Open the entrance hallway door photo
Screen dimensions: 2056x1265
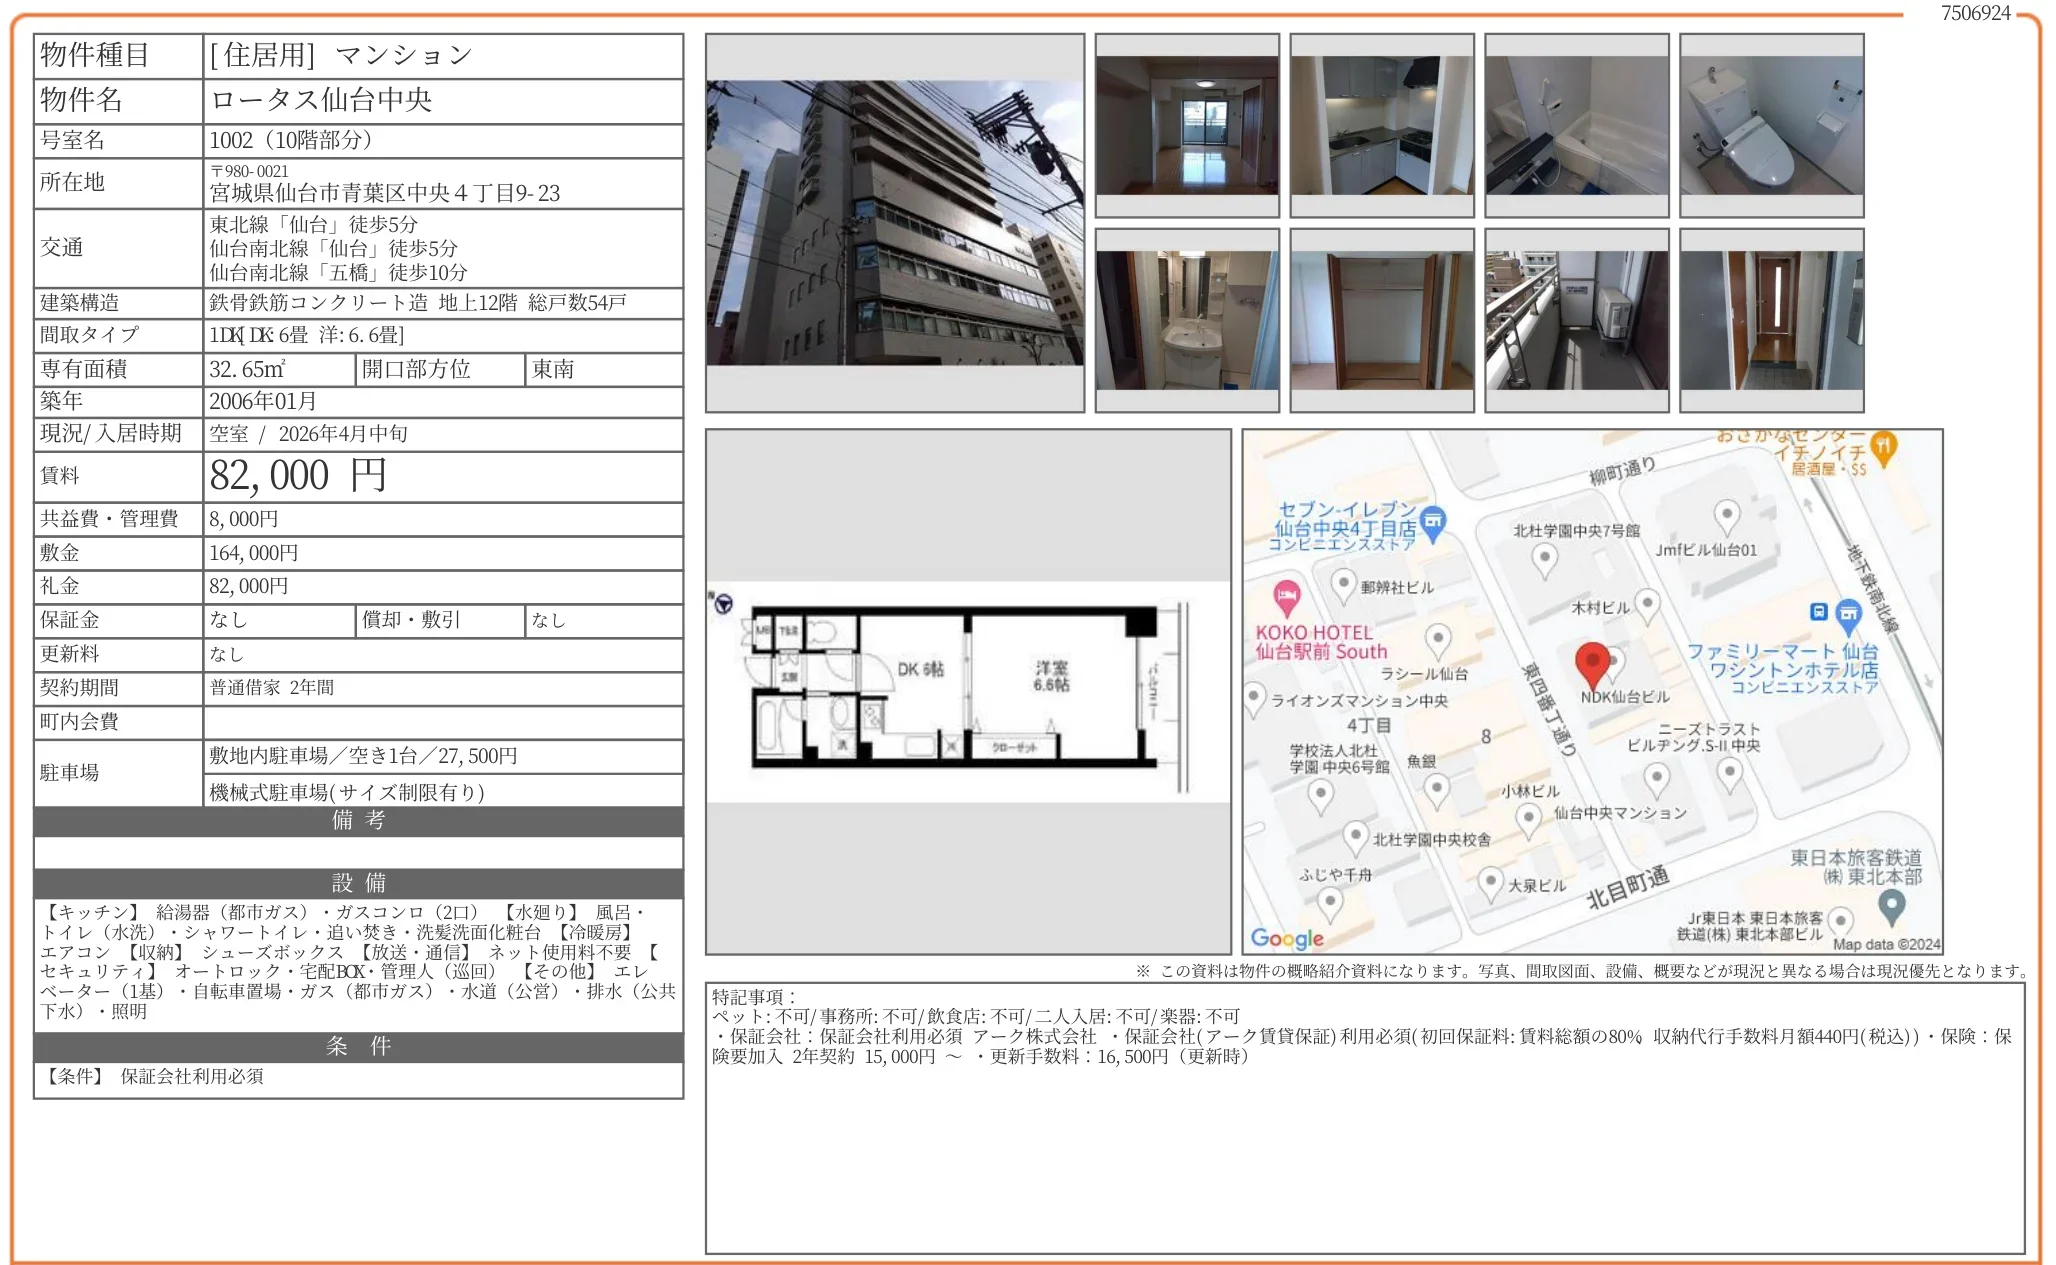pyautogui.click(x=1771, y=320)
